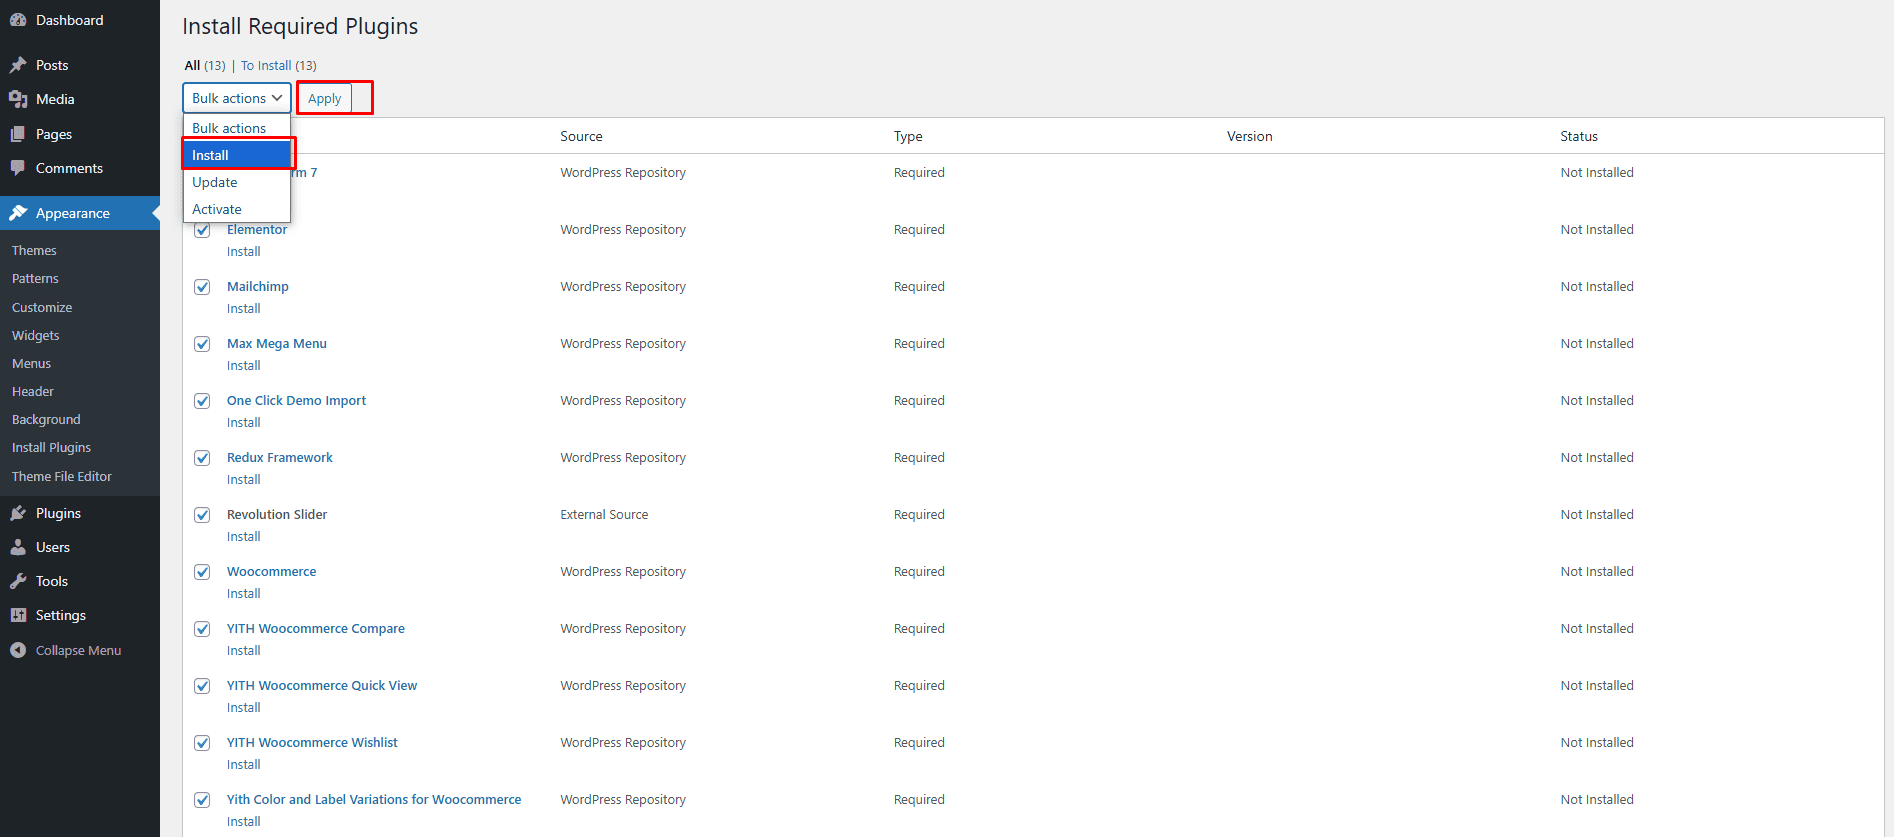Image resolution: width=1894 pixels, height=837 pixels.
Task: Choose Activate from the bulk actions list
Action: pos(237,209)
